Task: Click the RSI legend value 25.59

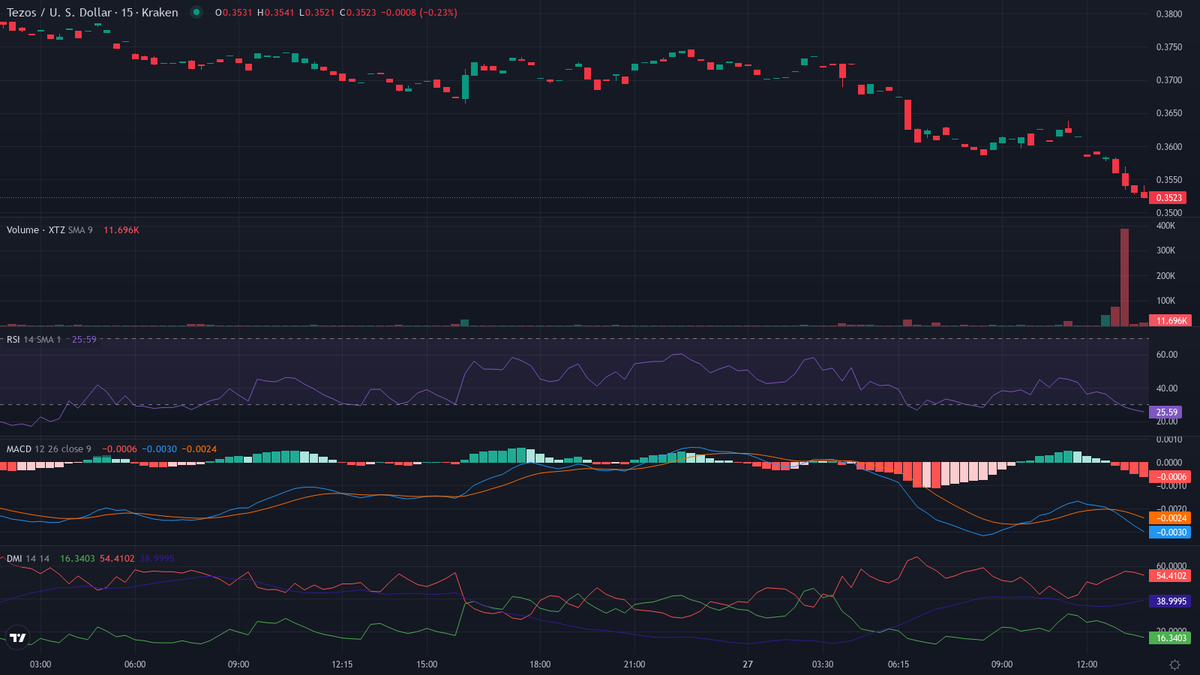Action: click(85, 339)
